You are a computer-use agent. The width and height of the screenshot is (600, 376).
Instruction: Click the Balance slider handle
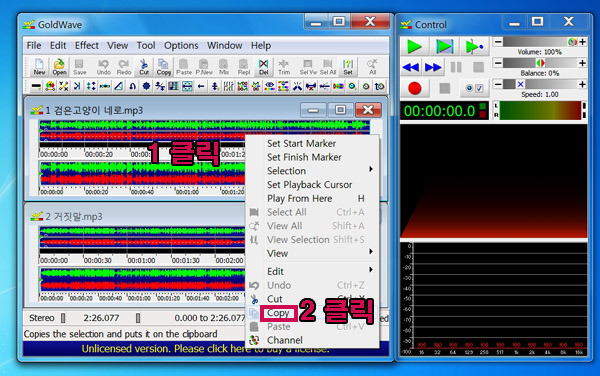540,63
